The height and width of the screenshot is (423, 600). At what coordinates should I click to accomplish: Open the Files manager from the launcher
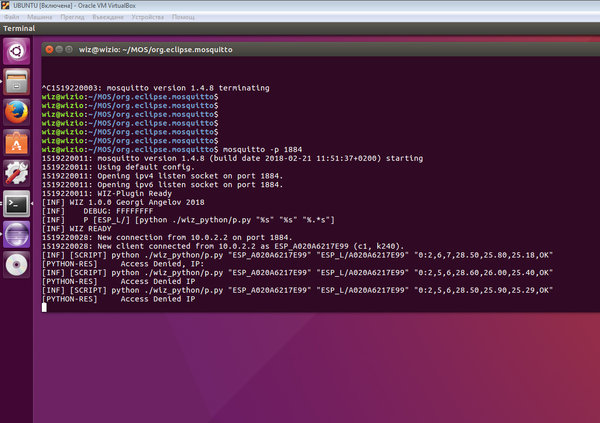[16, 82]
